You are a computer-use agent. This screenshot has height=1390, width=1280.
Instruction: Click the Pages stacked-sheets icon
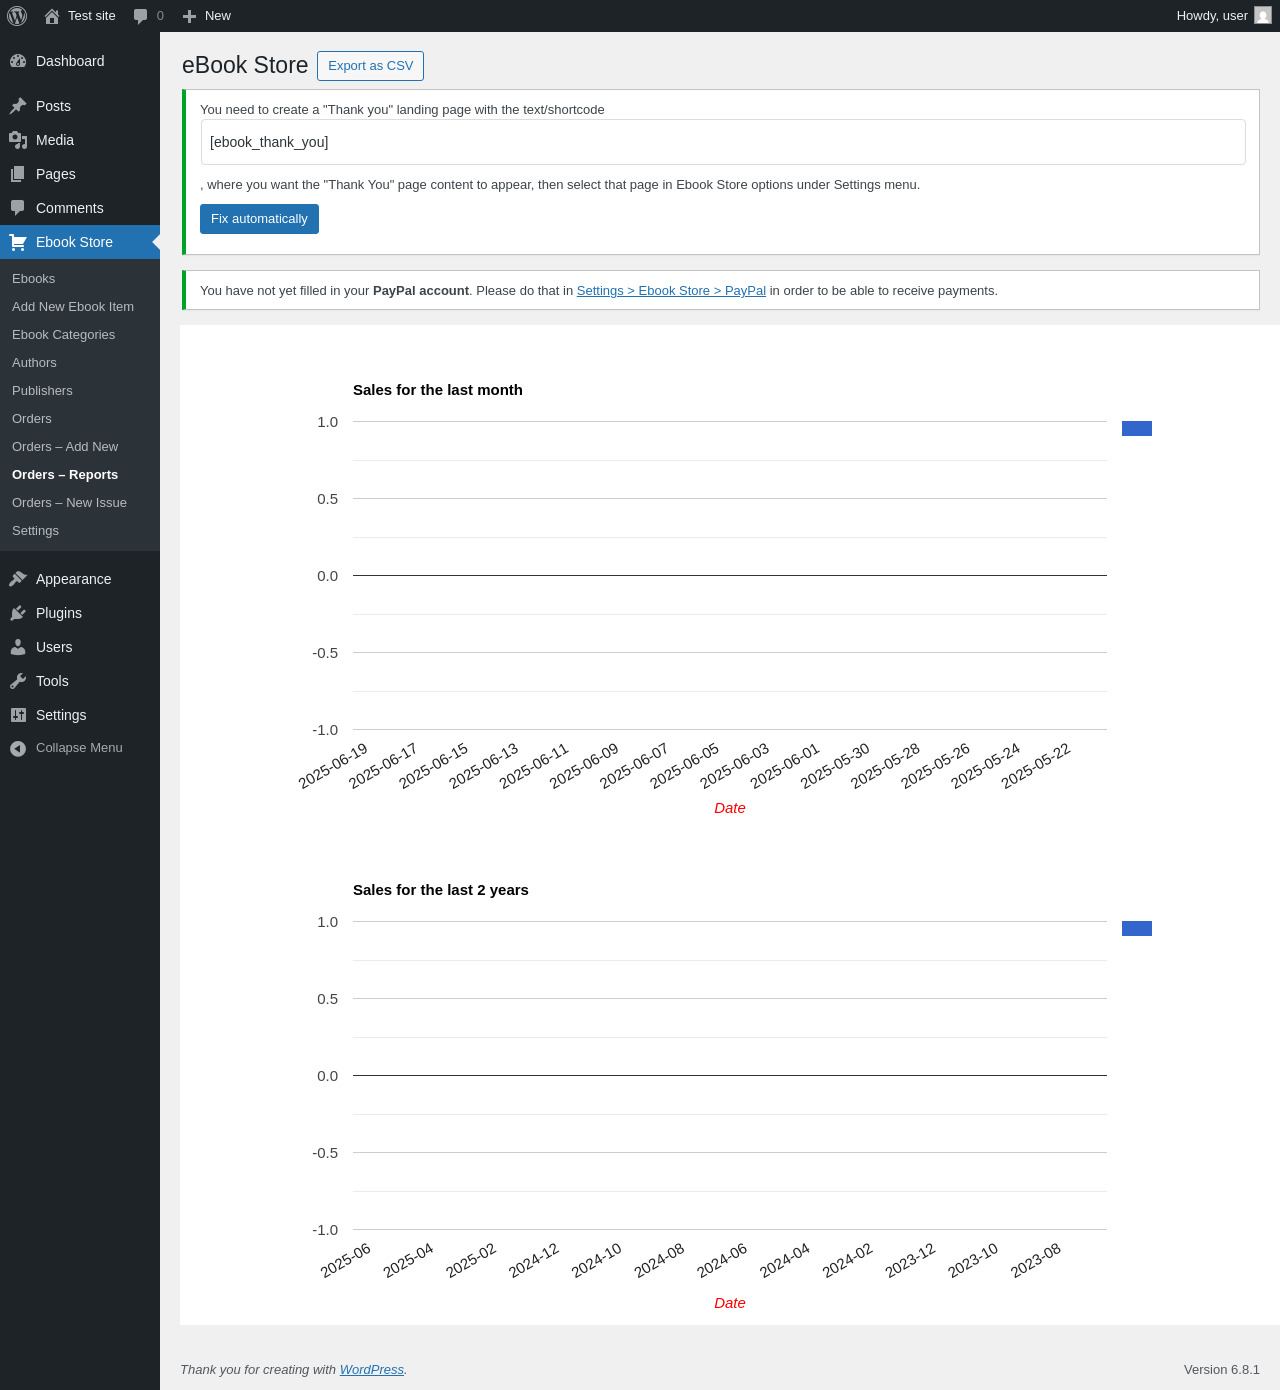coord(18,174)
